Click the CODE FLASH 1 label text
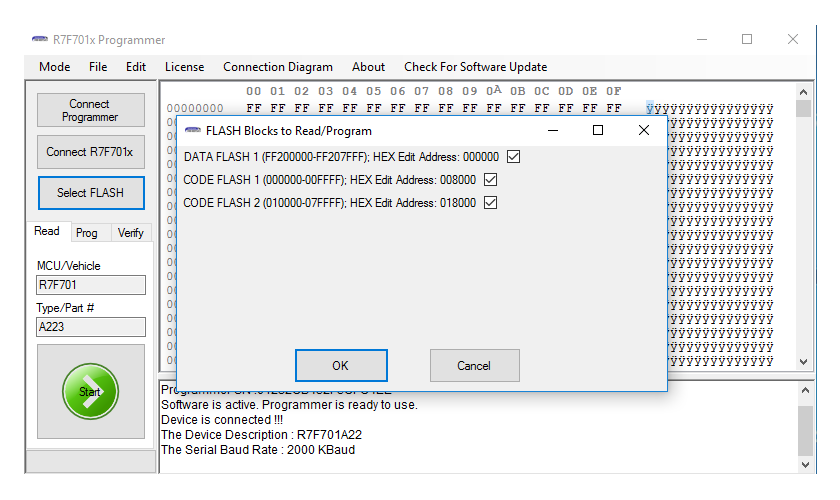 [x=329, y=180]
